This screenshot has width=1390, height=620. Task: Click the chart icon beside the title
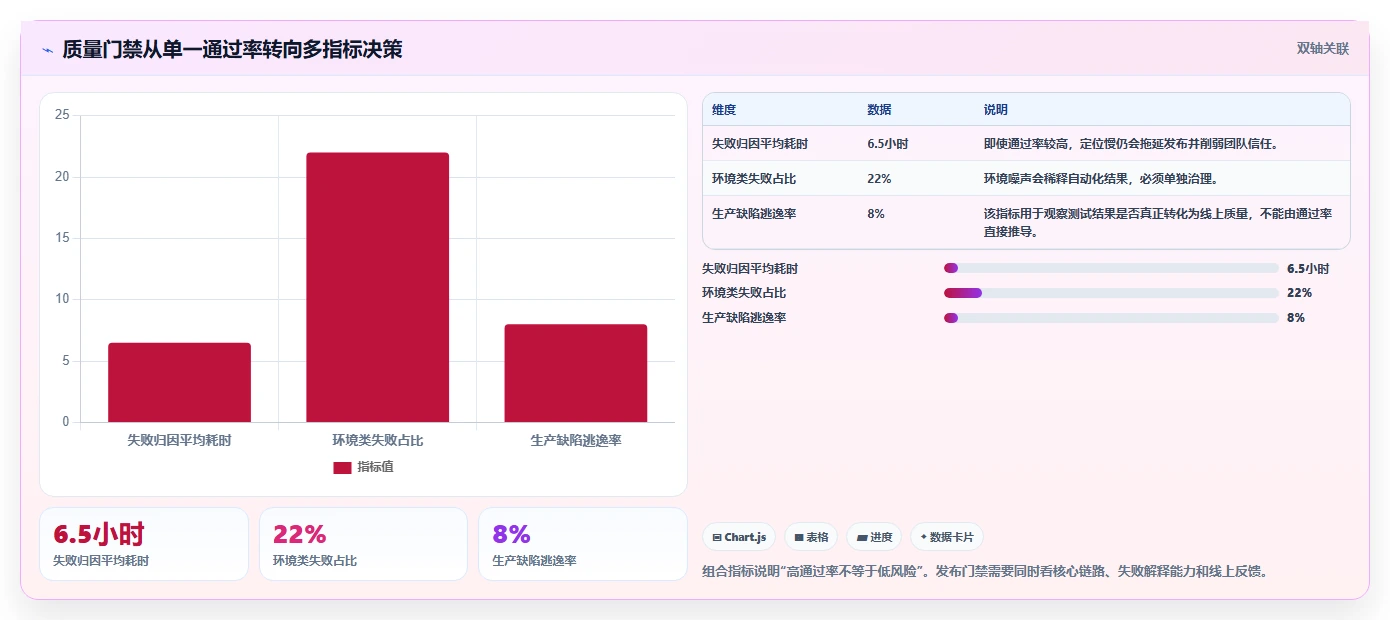(47, 49)
